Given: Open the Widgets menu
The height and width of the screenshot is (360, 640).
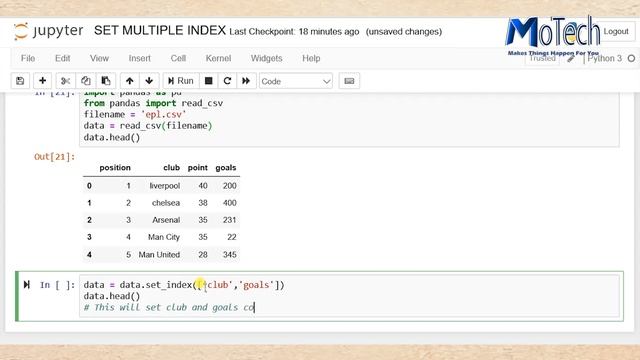Looking at the screenshot, I should coord(267,58).
